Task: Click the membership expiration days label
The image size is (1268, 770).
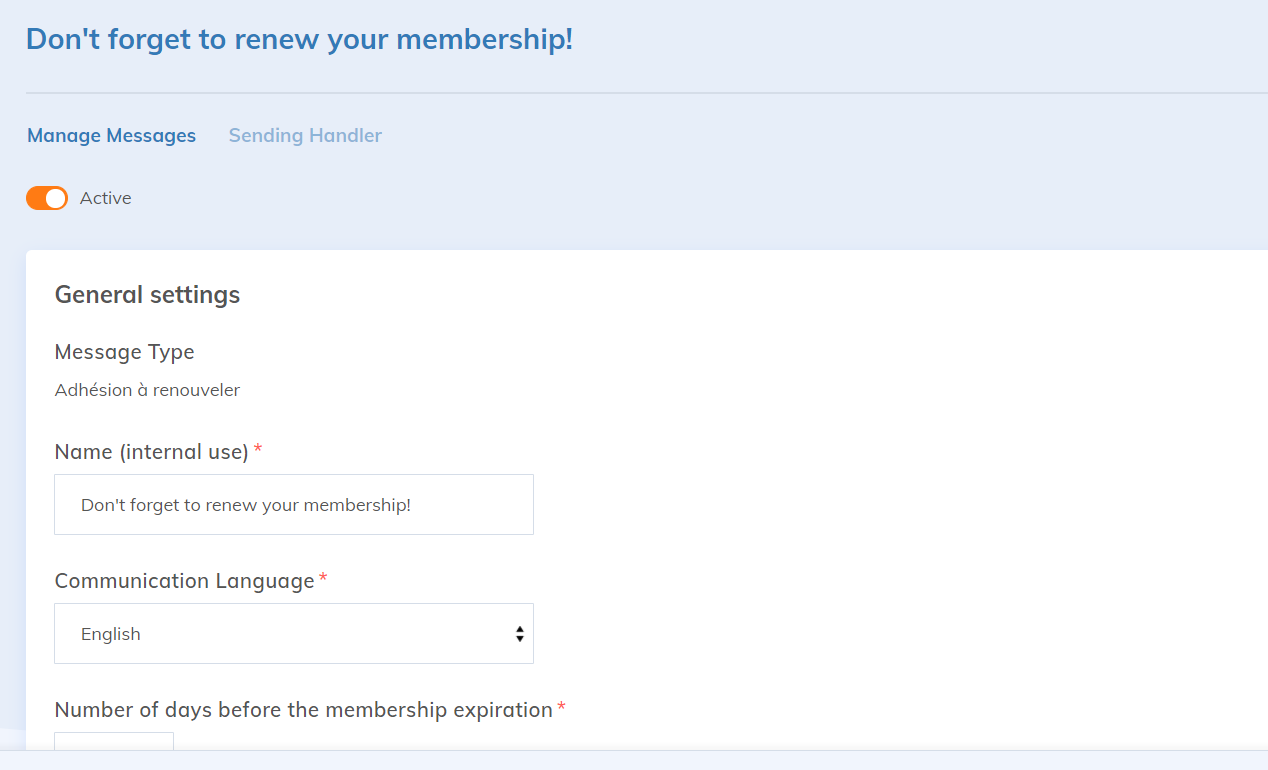Action: coord(303,710)
